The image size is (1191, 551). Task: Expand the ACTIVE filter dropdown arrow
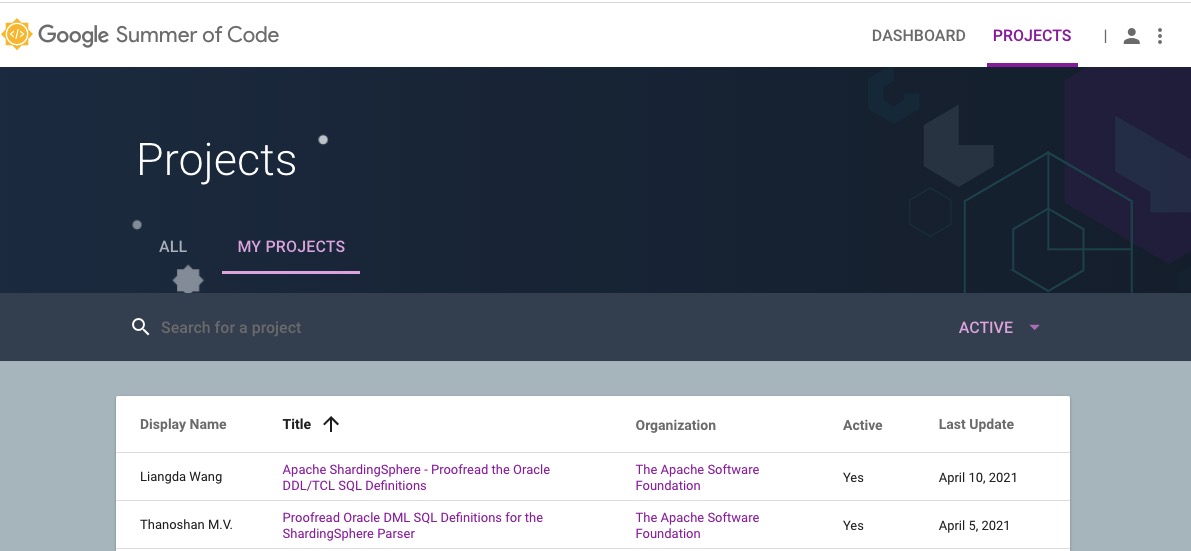pos(1034,327)
